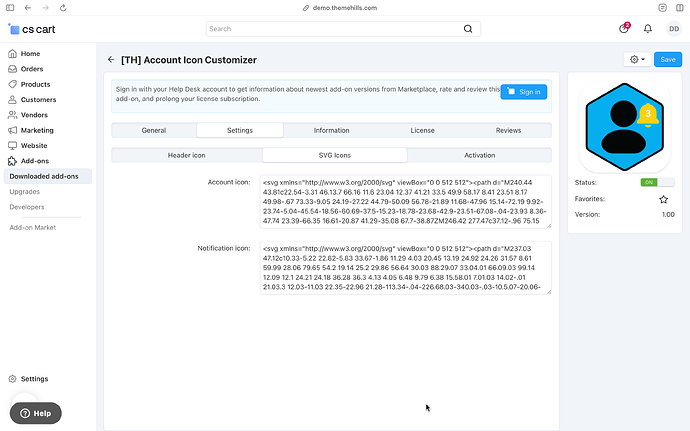Open Orders from the sidebar

tap(32, 69)
